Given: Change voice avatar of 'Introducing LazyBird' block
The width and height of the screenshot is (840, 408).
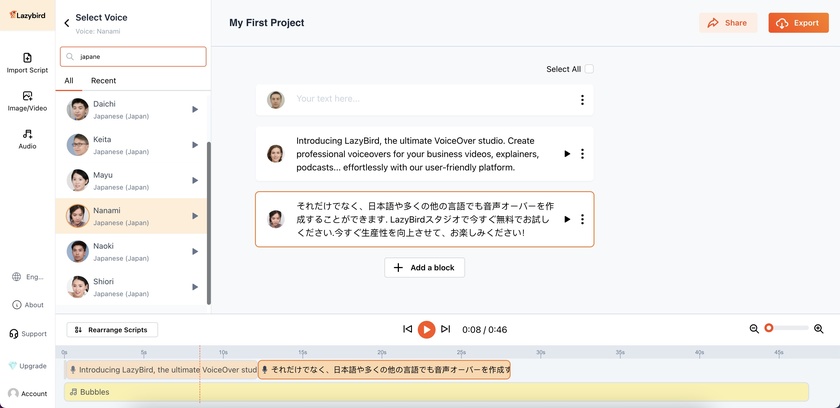Looking at the screenshot, I should tap(275, 154).
